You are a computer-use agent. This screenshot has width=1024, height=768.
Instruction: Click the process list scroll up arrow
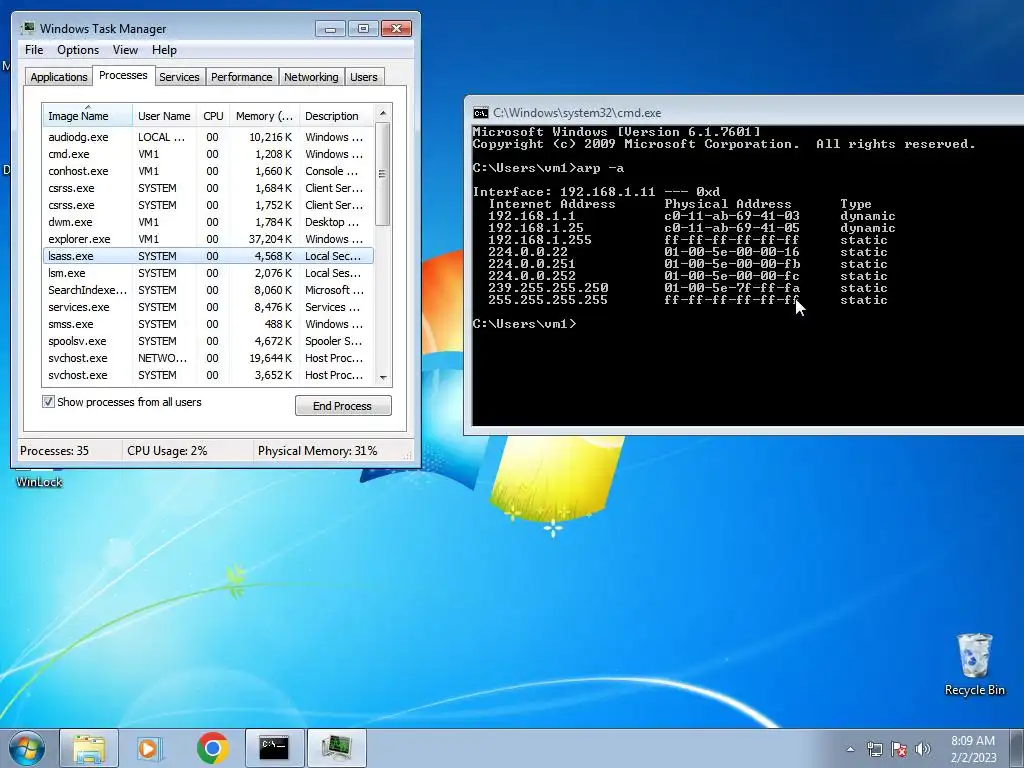pyautogui.click(x=383, y=113)
